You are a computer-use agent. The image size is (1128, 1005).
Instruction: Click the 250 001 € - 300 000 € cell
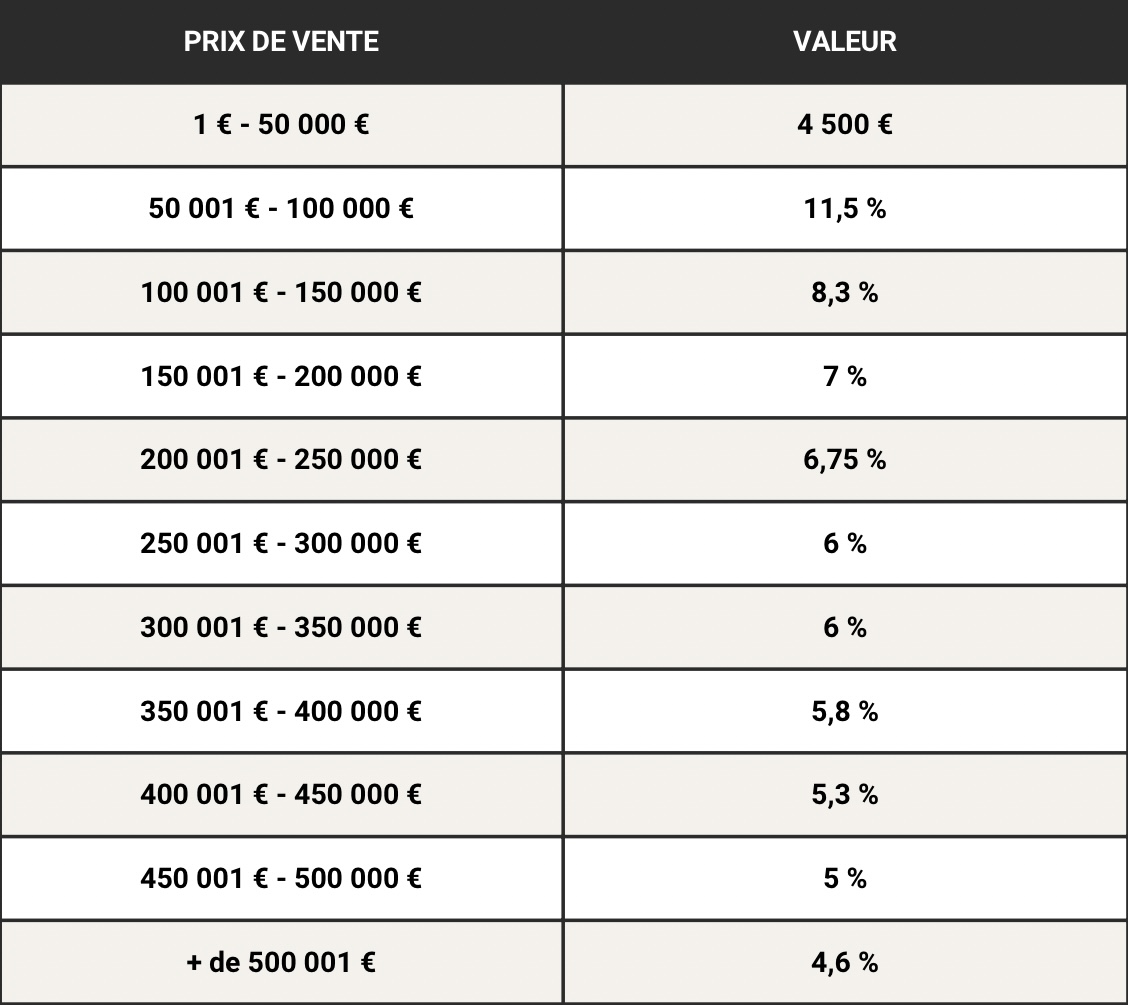(281, 544)
